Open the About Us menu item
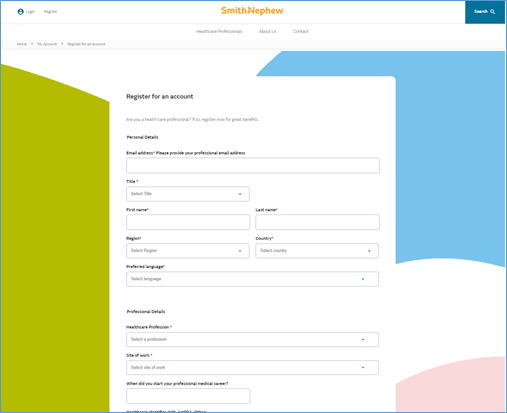Image resolution: width=507 pixels, height=413 pixels. [268, 31]
